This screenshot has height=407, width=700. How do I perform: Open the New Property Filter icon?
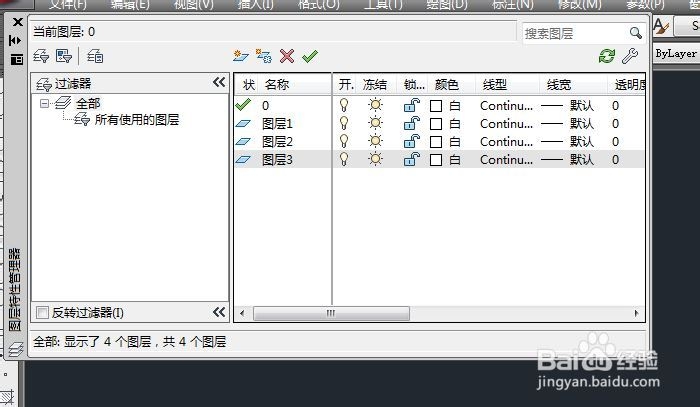point(42,56)
